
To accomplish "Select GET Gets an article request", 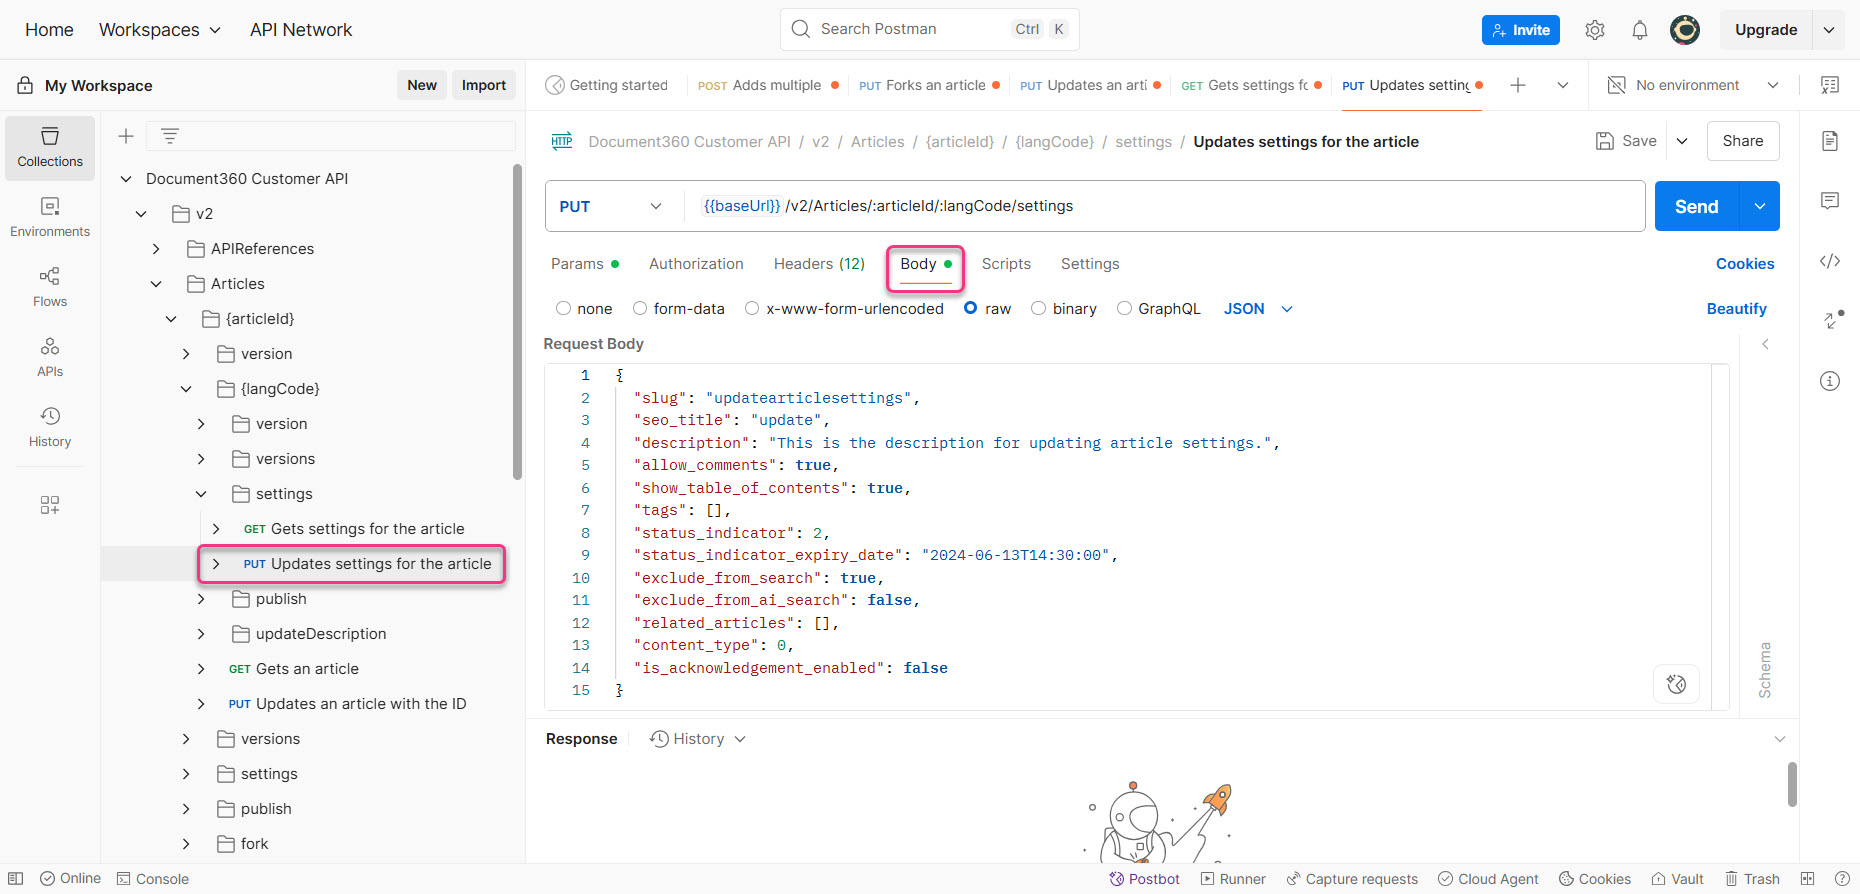I will tap(294, 669).
